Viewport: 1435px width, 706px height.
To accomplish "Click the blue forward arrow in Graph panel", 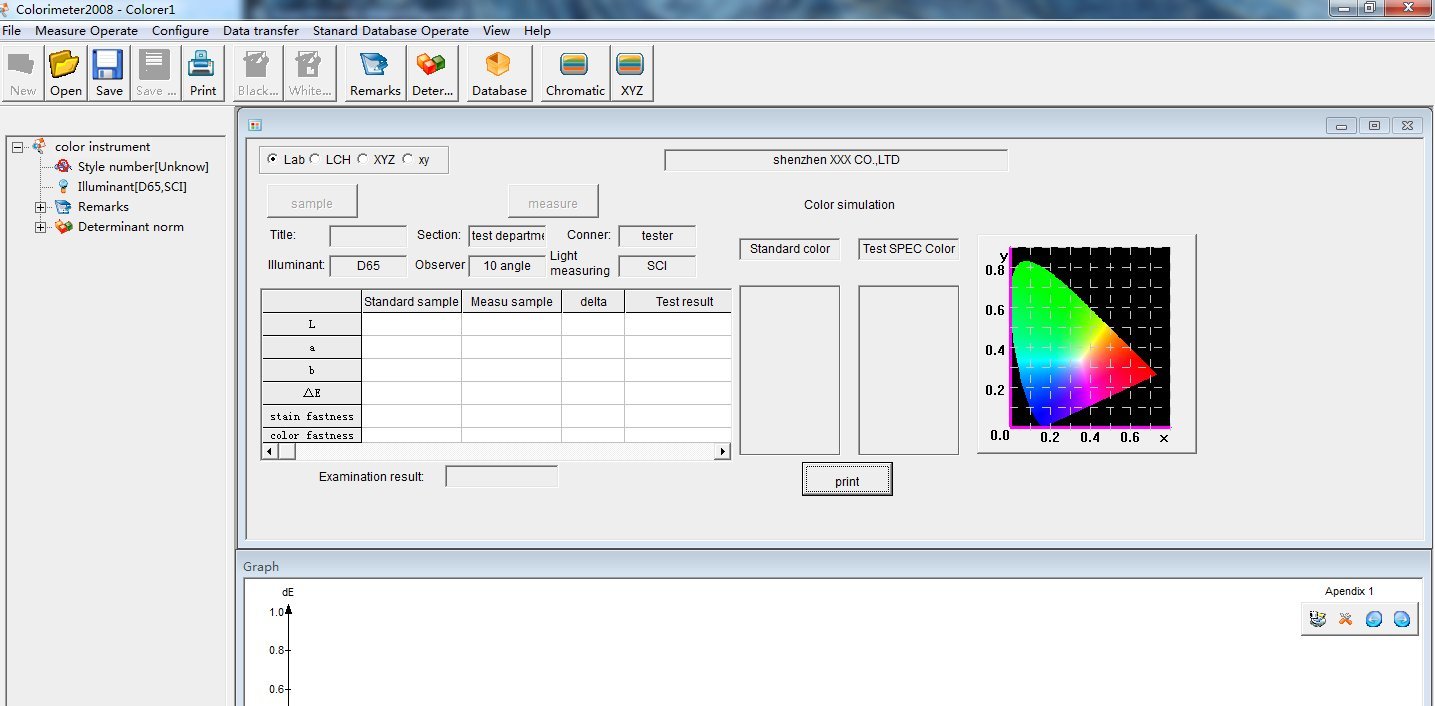I will [1400, 619].
